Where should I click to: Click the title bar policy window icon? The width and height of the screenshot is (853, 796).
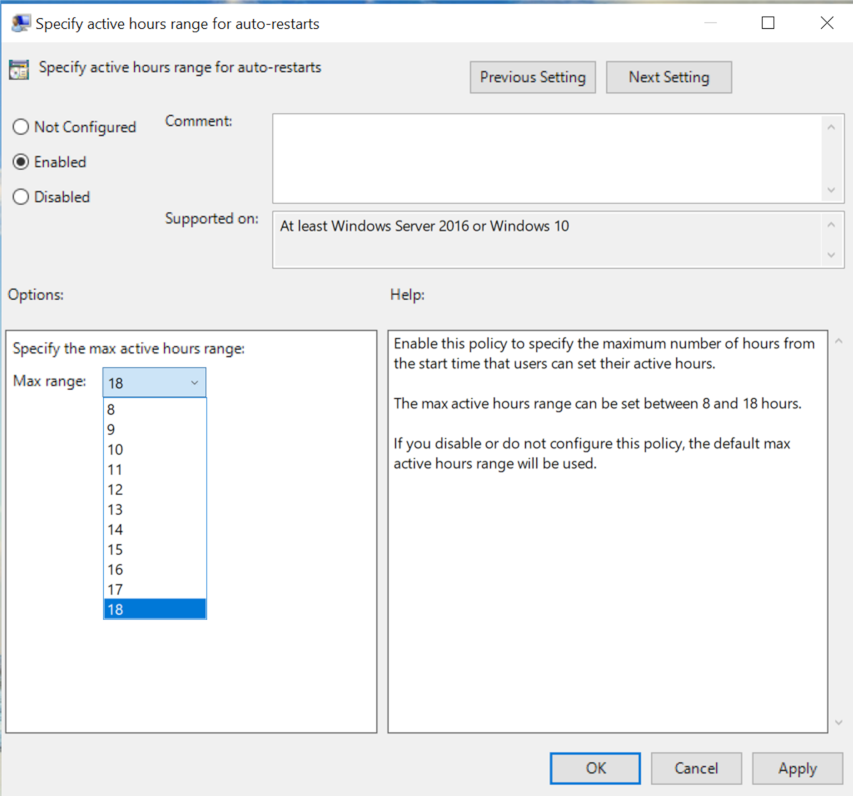(x=21, y=23)
